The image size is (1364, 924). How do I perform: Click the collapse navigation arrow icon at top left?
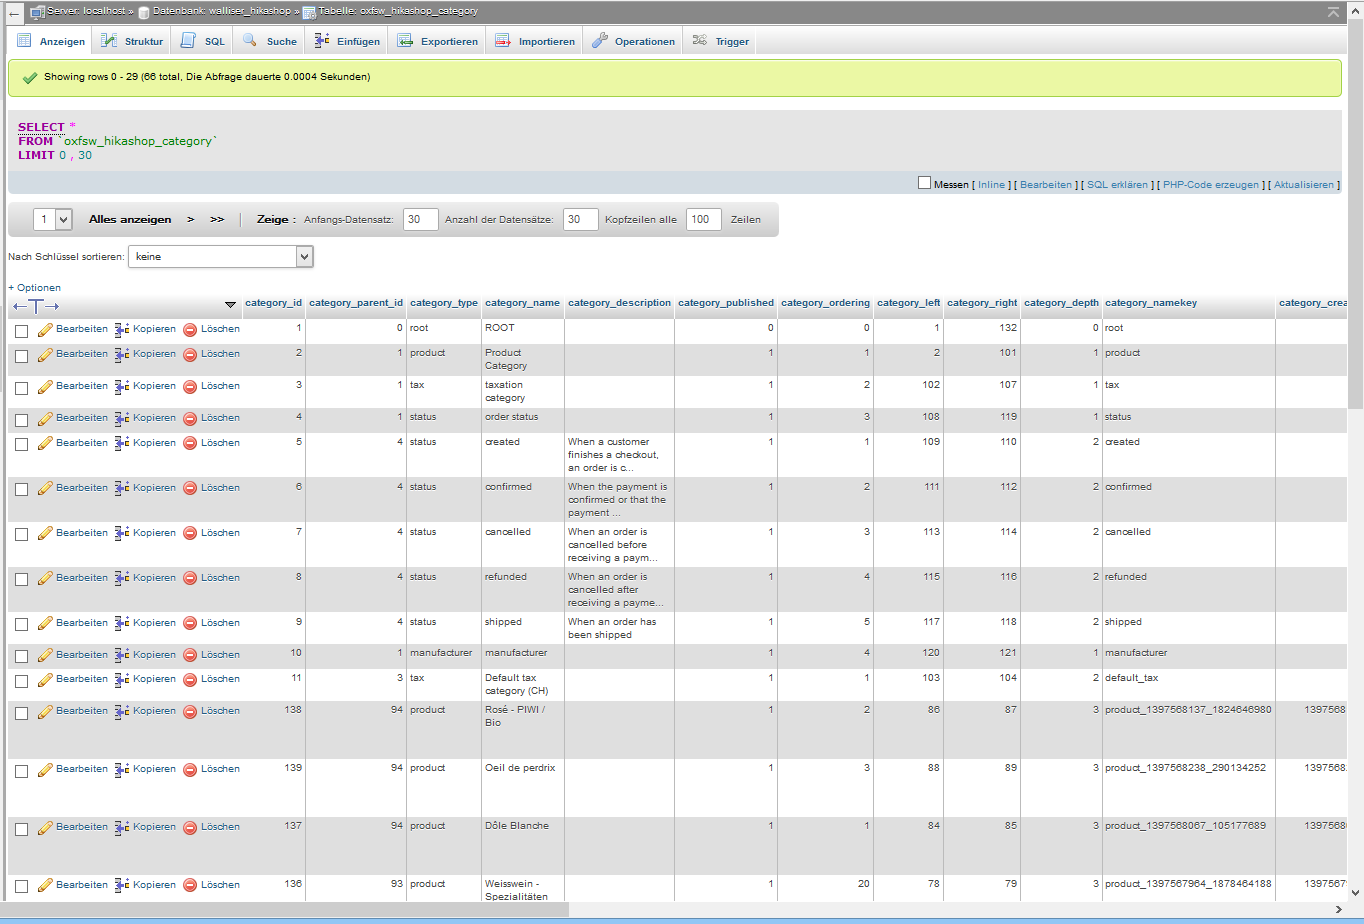coord(14,12)
